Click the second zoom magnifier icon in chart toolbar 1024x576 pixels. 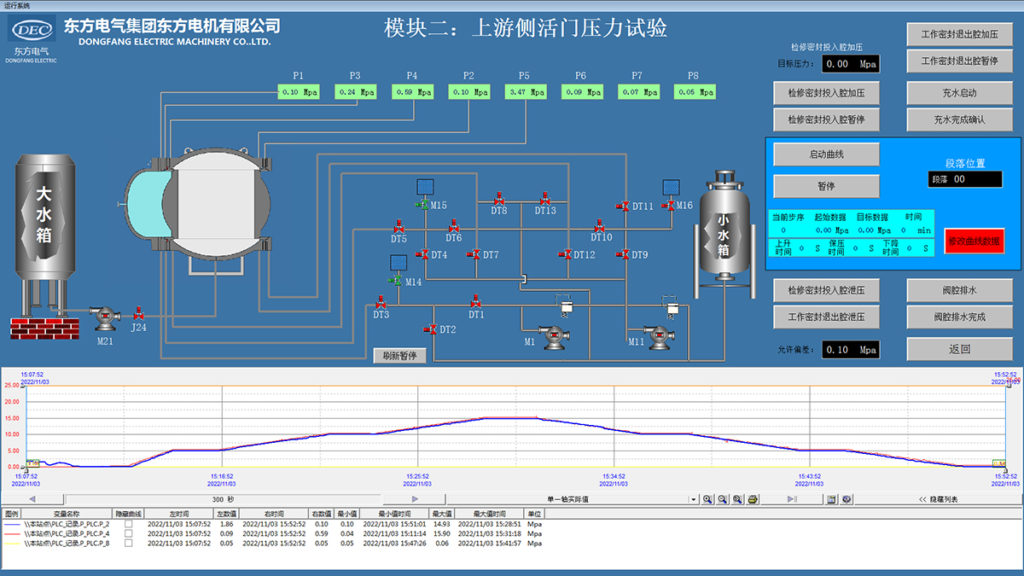point(722,499)
